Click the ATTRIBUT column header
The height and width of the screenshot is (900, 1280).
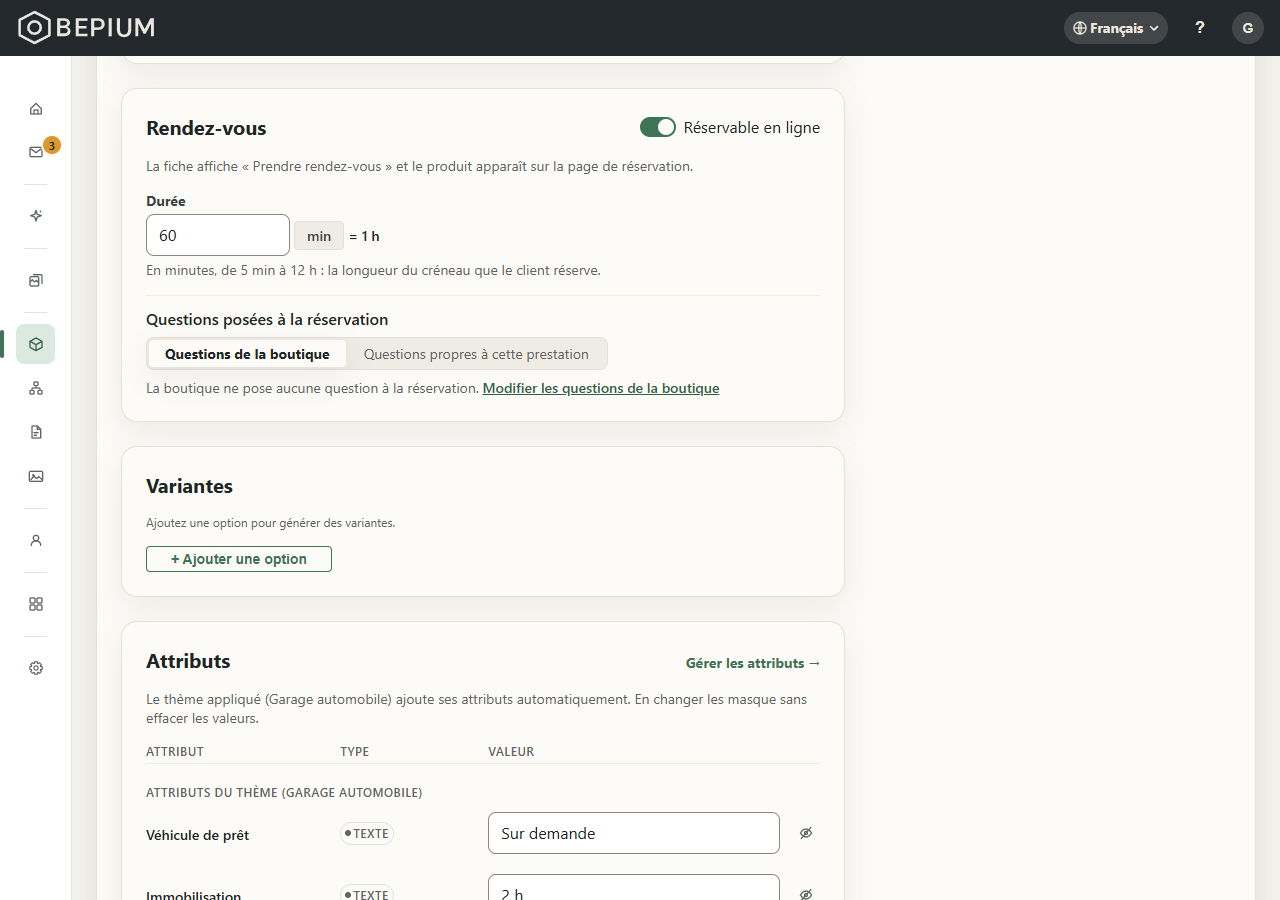tap(175, 752)
